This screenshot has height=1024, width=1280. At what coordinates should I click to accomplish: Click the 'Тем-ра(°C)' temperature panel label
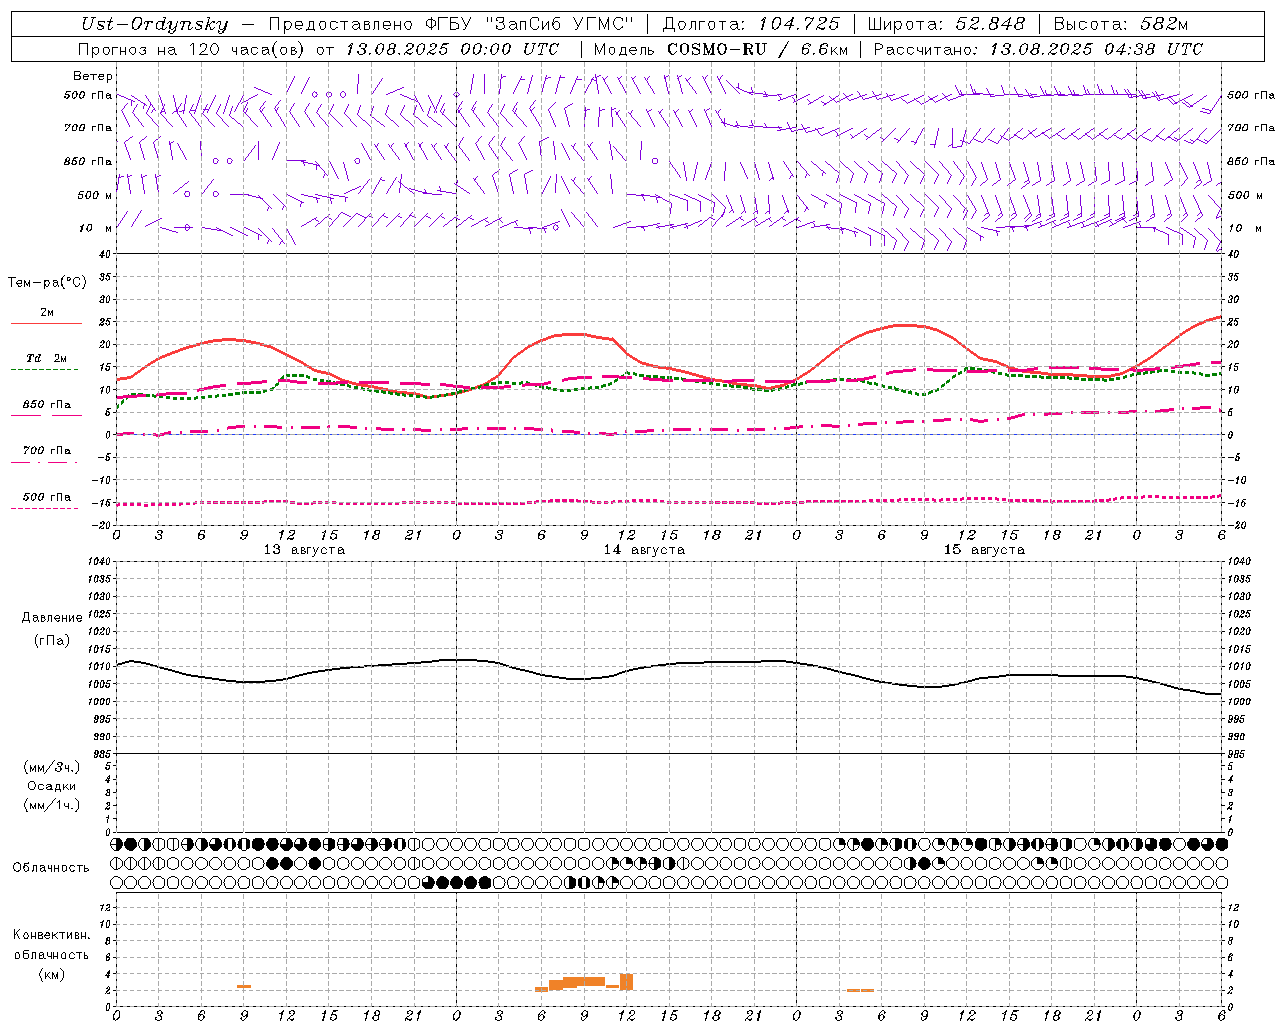47,283
